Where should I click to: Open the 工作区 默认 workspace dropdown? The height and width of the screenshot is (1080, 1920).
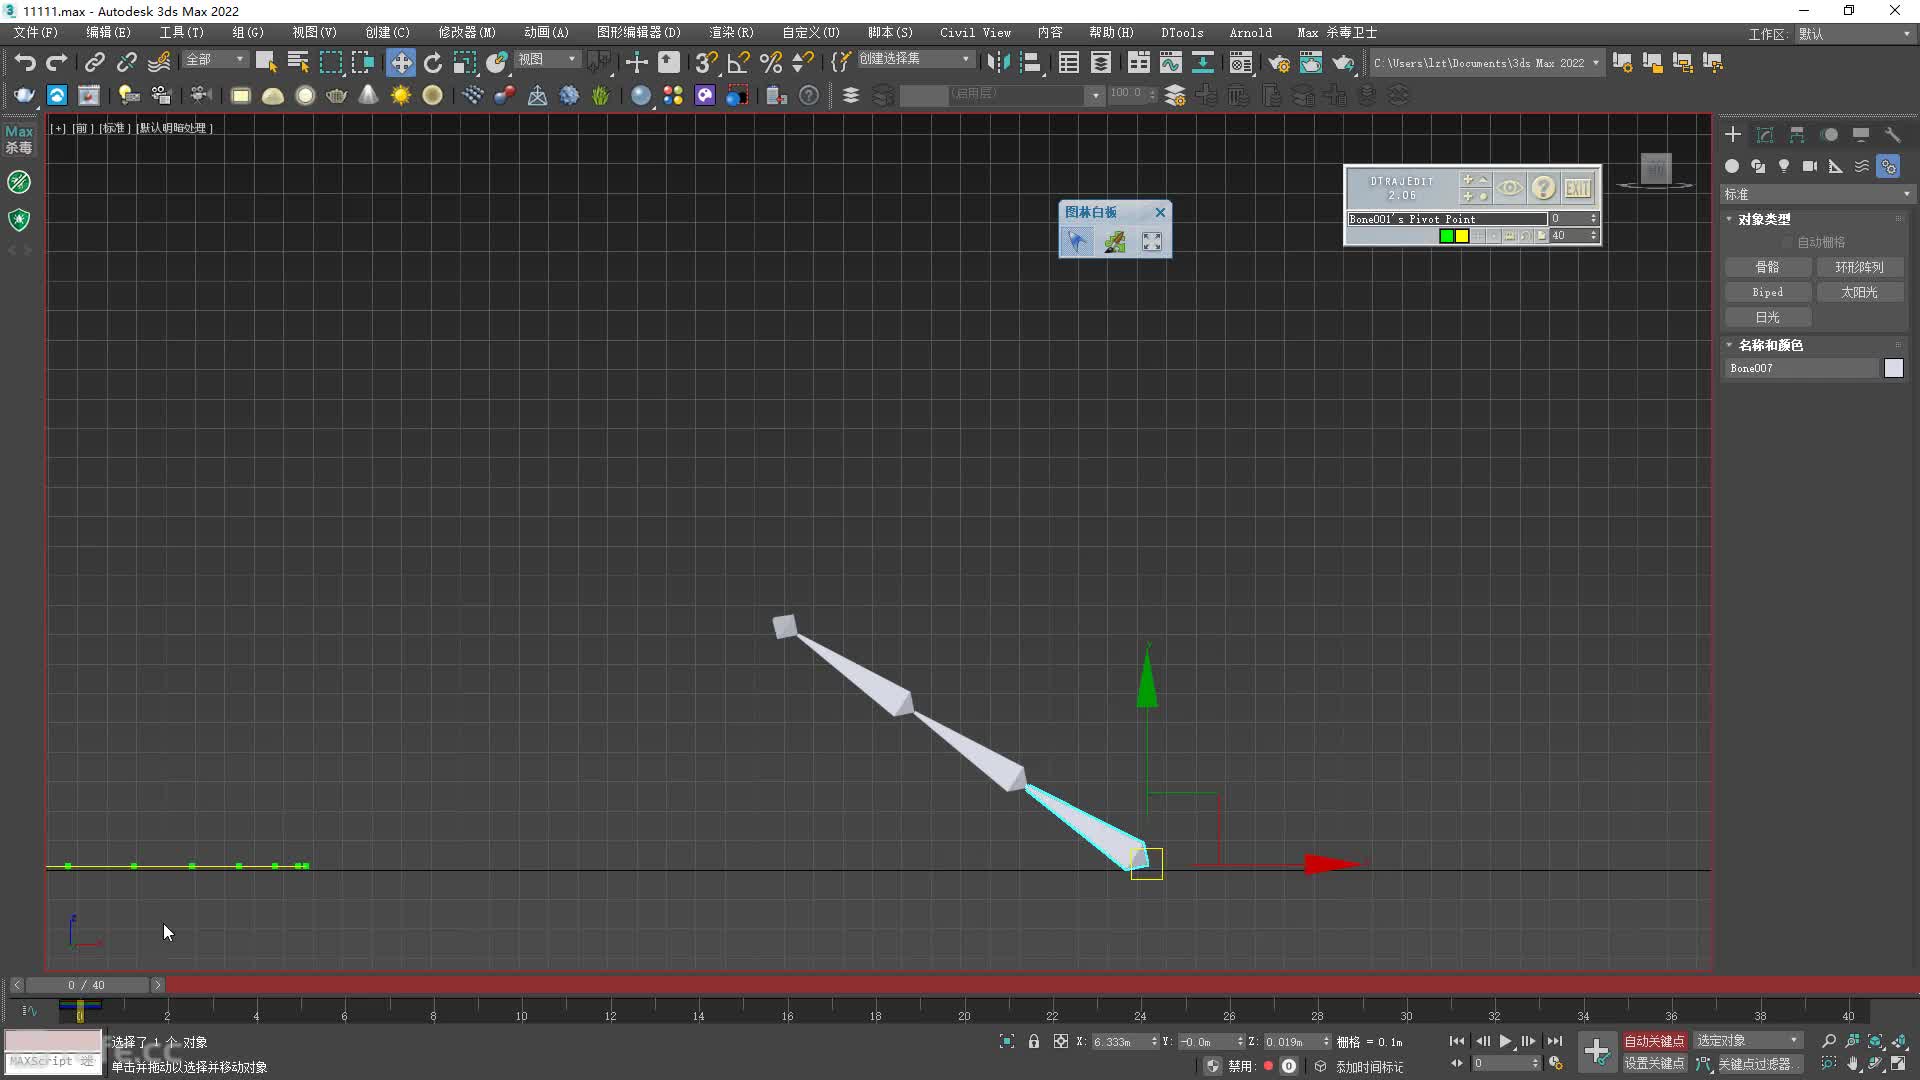coord(1854,34)
